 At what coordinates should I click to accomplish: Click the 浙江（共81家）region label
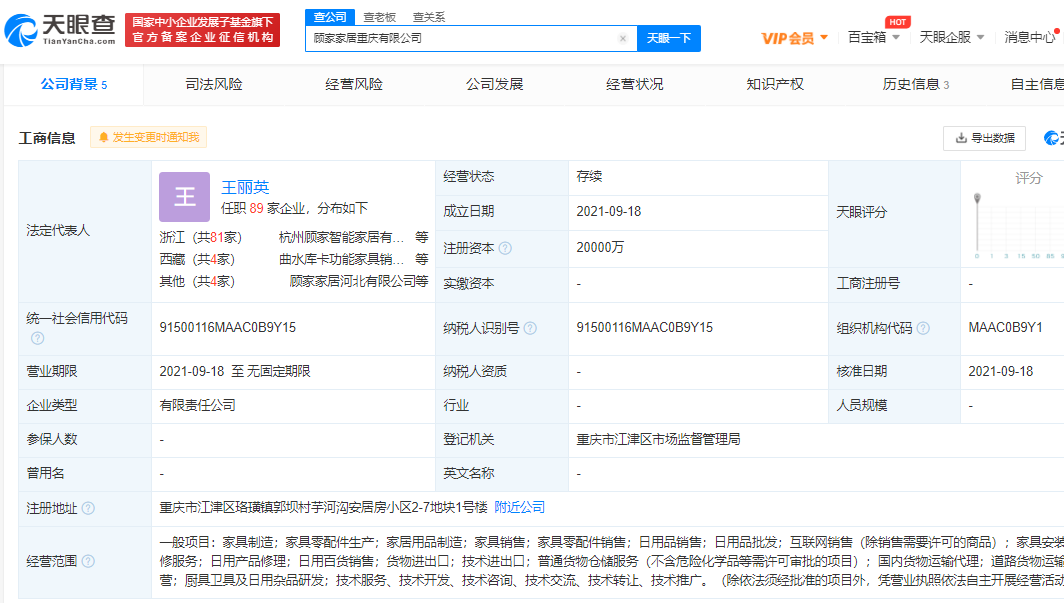click(200, 237)
